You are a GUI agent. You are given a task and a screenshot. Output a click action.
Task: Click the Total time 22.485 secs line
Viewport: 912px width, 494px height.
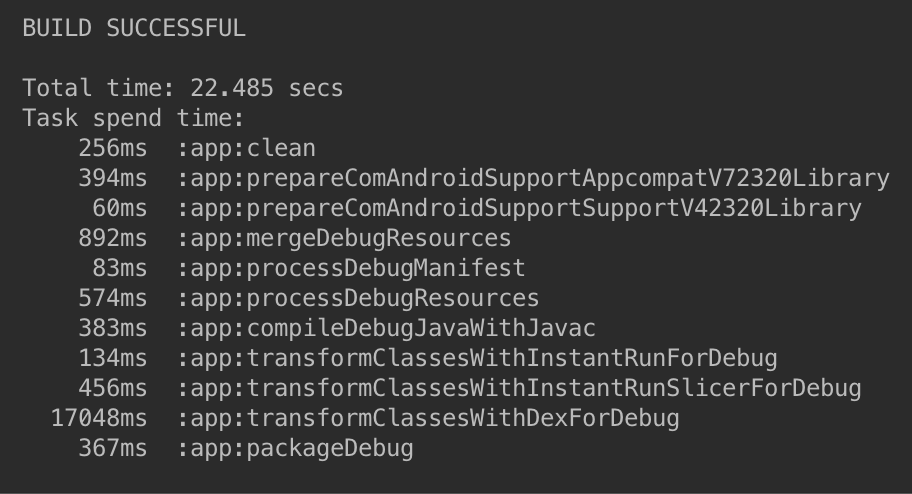(182, 88)
